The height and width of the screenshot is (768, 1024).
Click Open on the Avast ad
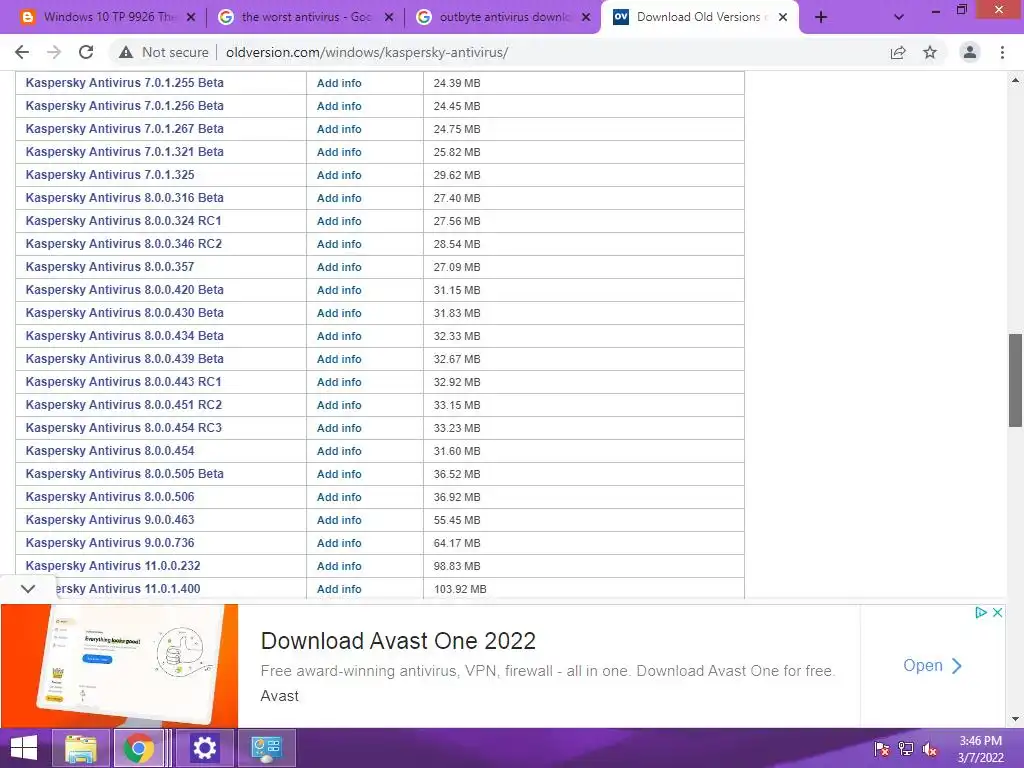click(933, 665)
